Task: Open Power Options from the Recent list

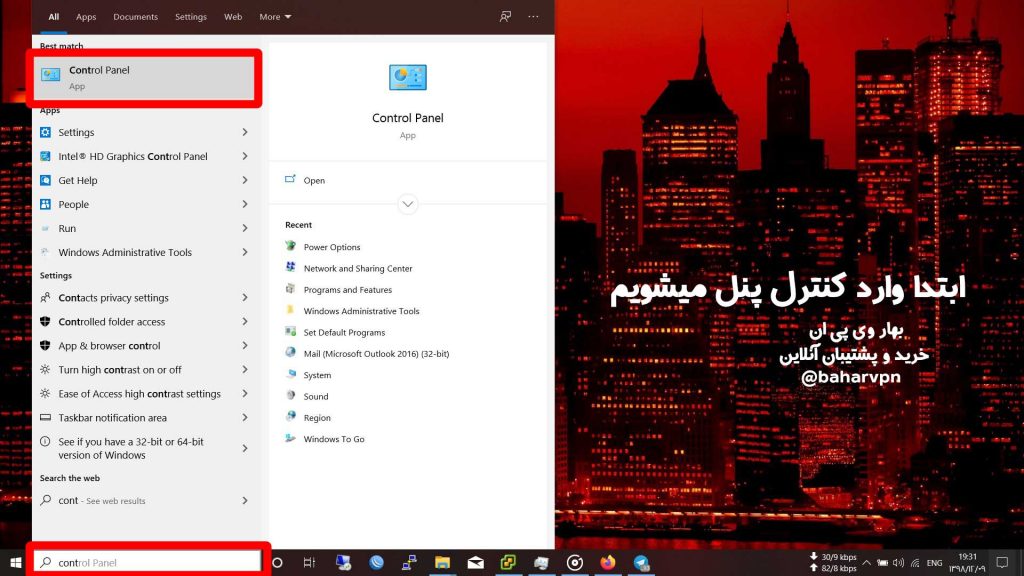Action: pyautogui.click(x=331, y=247)
